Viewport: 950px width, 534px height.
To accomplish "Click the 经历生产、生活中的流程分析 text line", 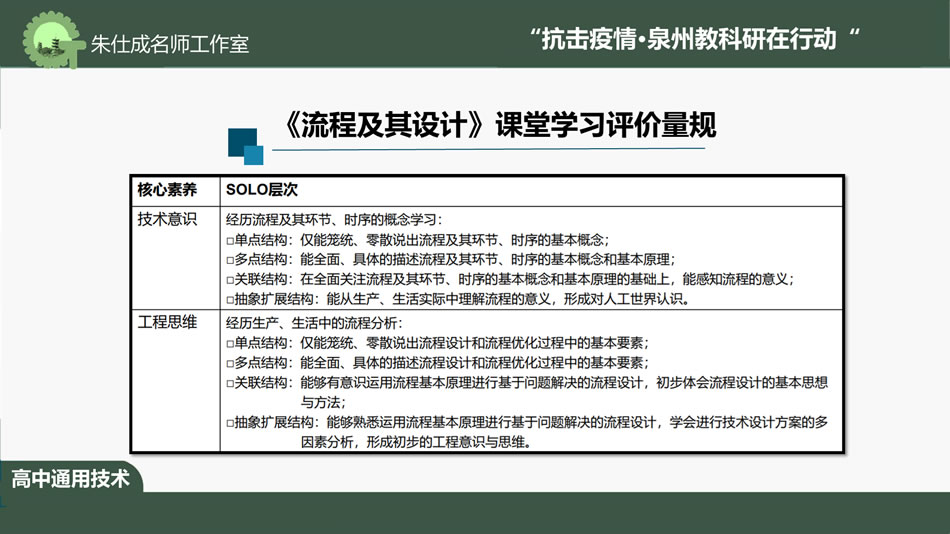I will point(314,322).
